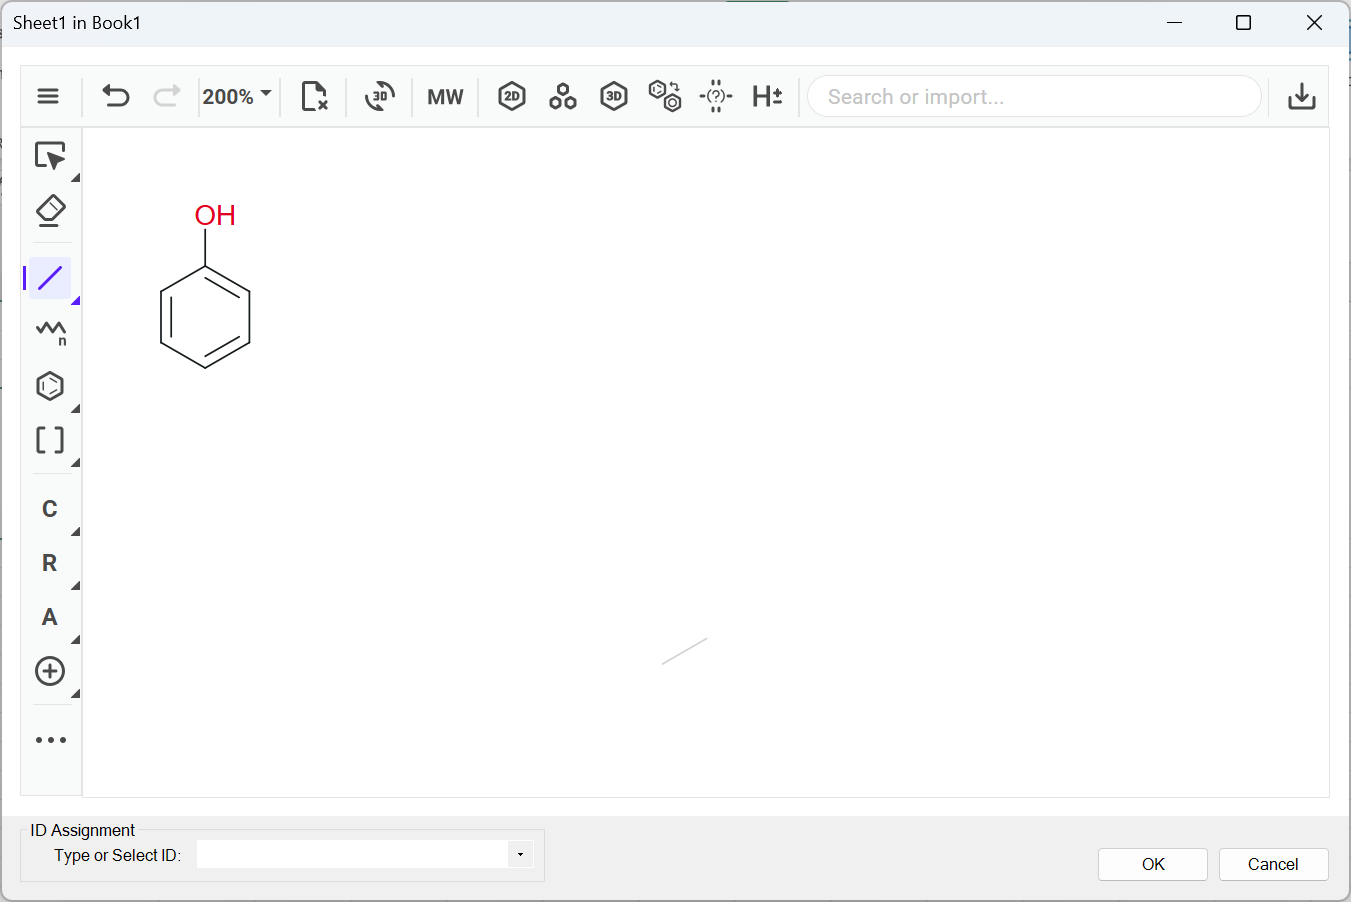The image size is (1351, 902).
Task: Click the stereo query atom icon
Action: point(716,96)
